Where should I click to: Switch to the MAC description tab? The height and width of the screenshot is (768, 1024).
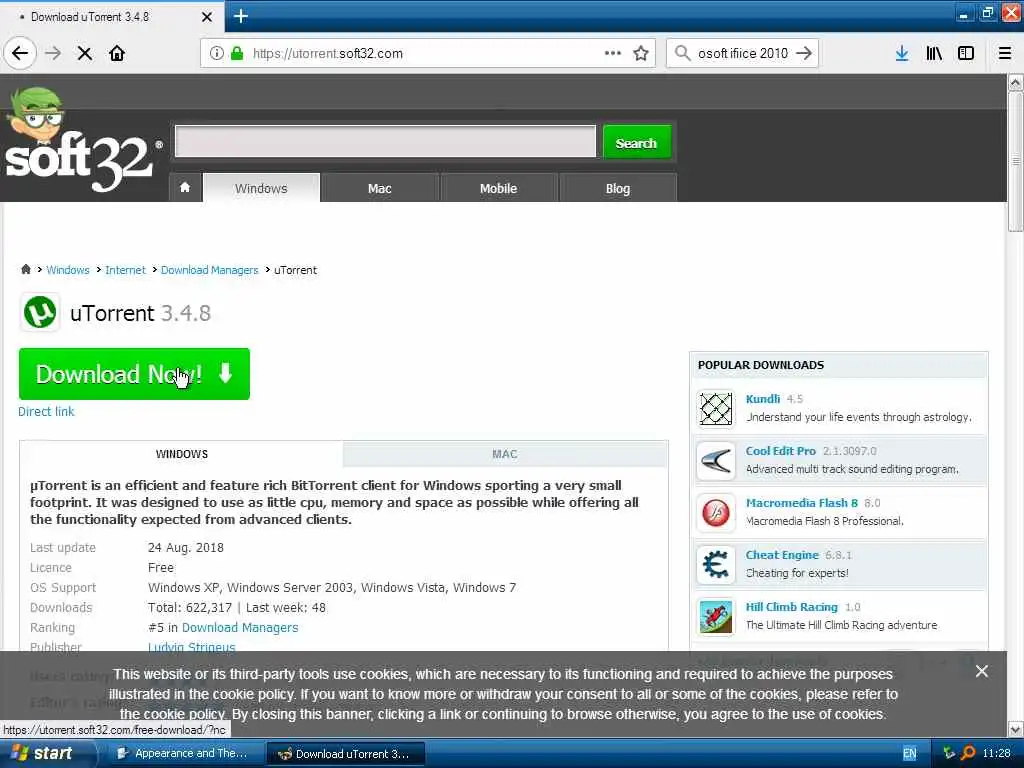505,454
